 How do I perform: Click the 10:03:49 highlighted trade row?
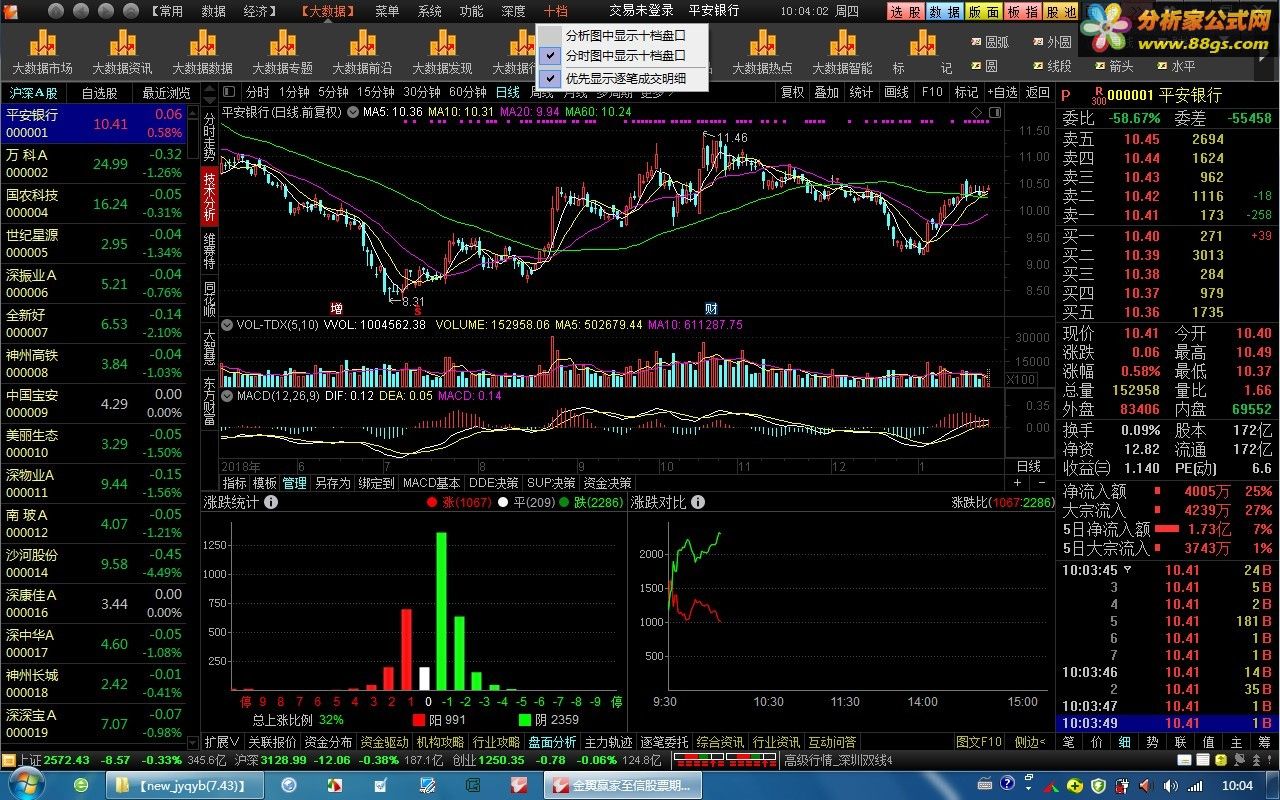[x=1166, y=723]
